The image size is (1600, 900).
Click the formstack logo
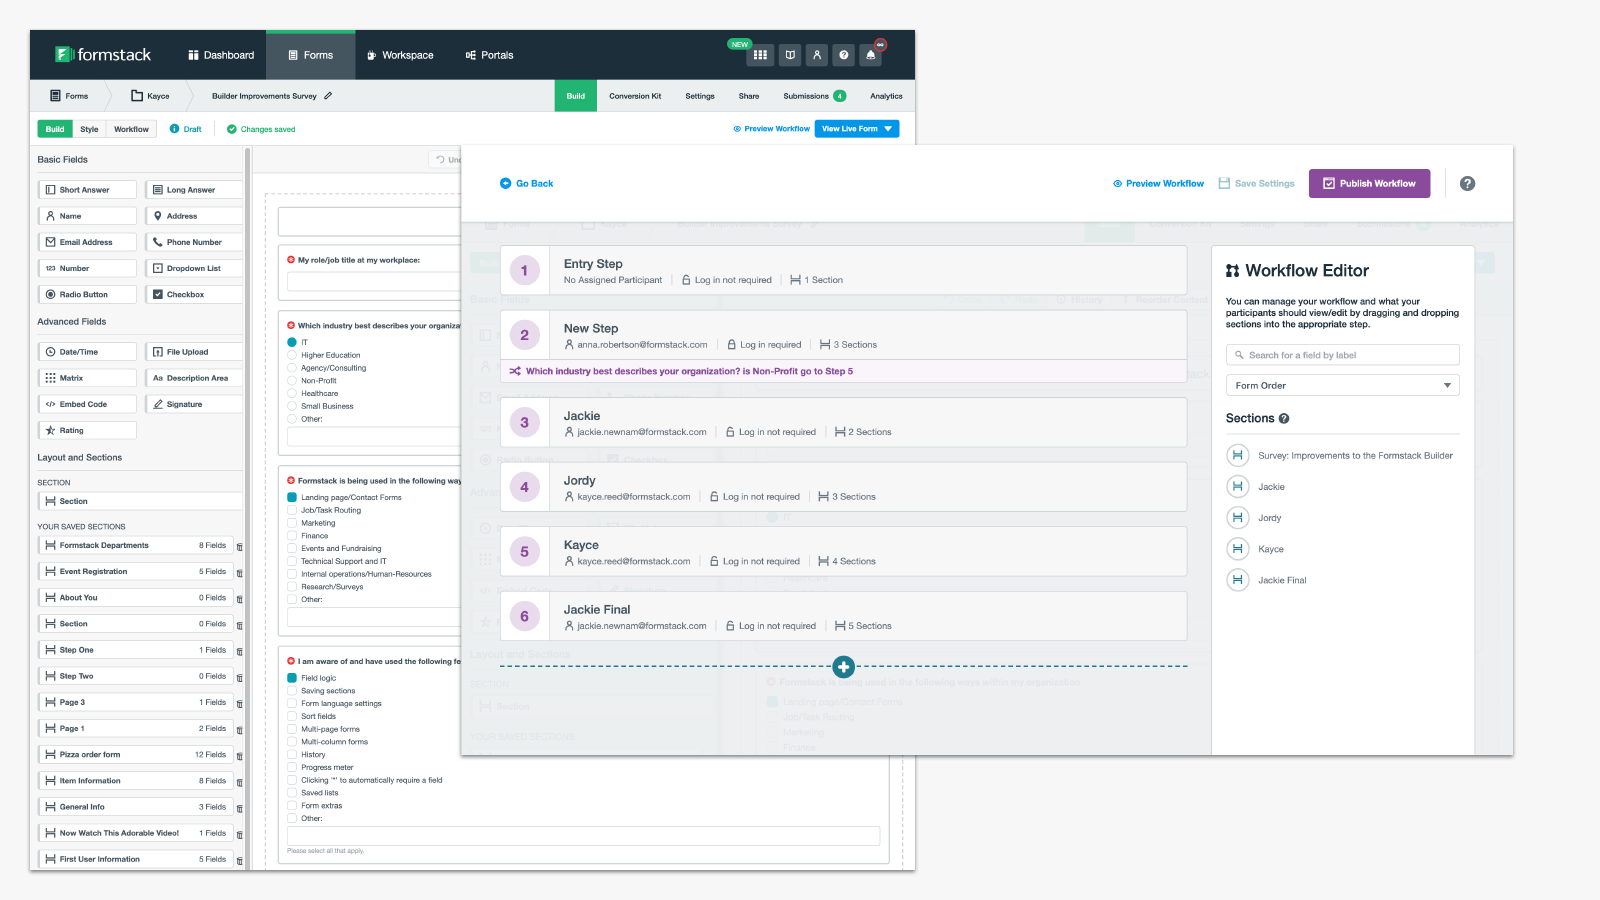click(x=103, y=55)
